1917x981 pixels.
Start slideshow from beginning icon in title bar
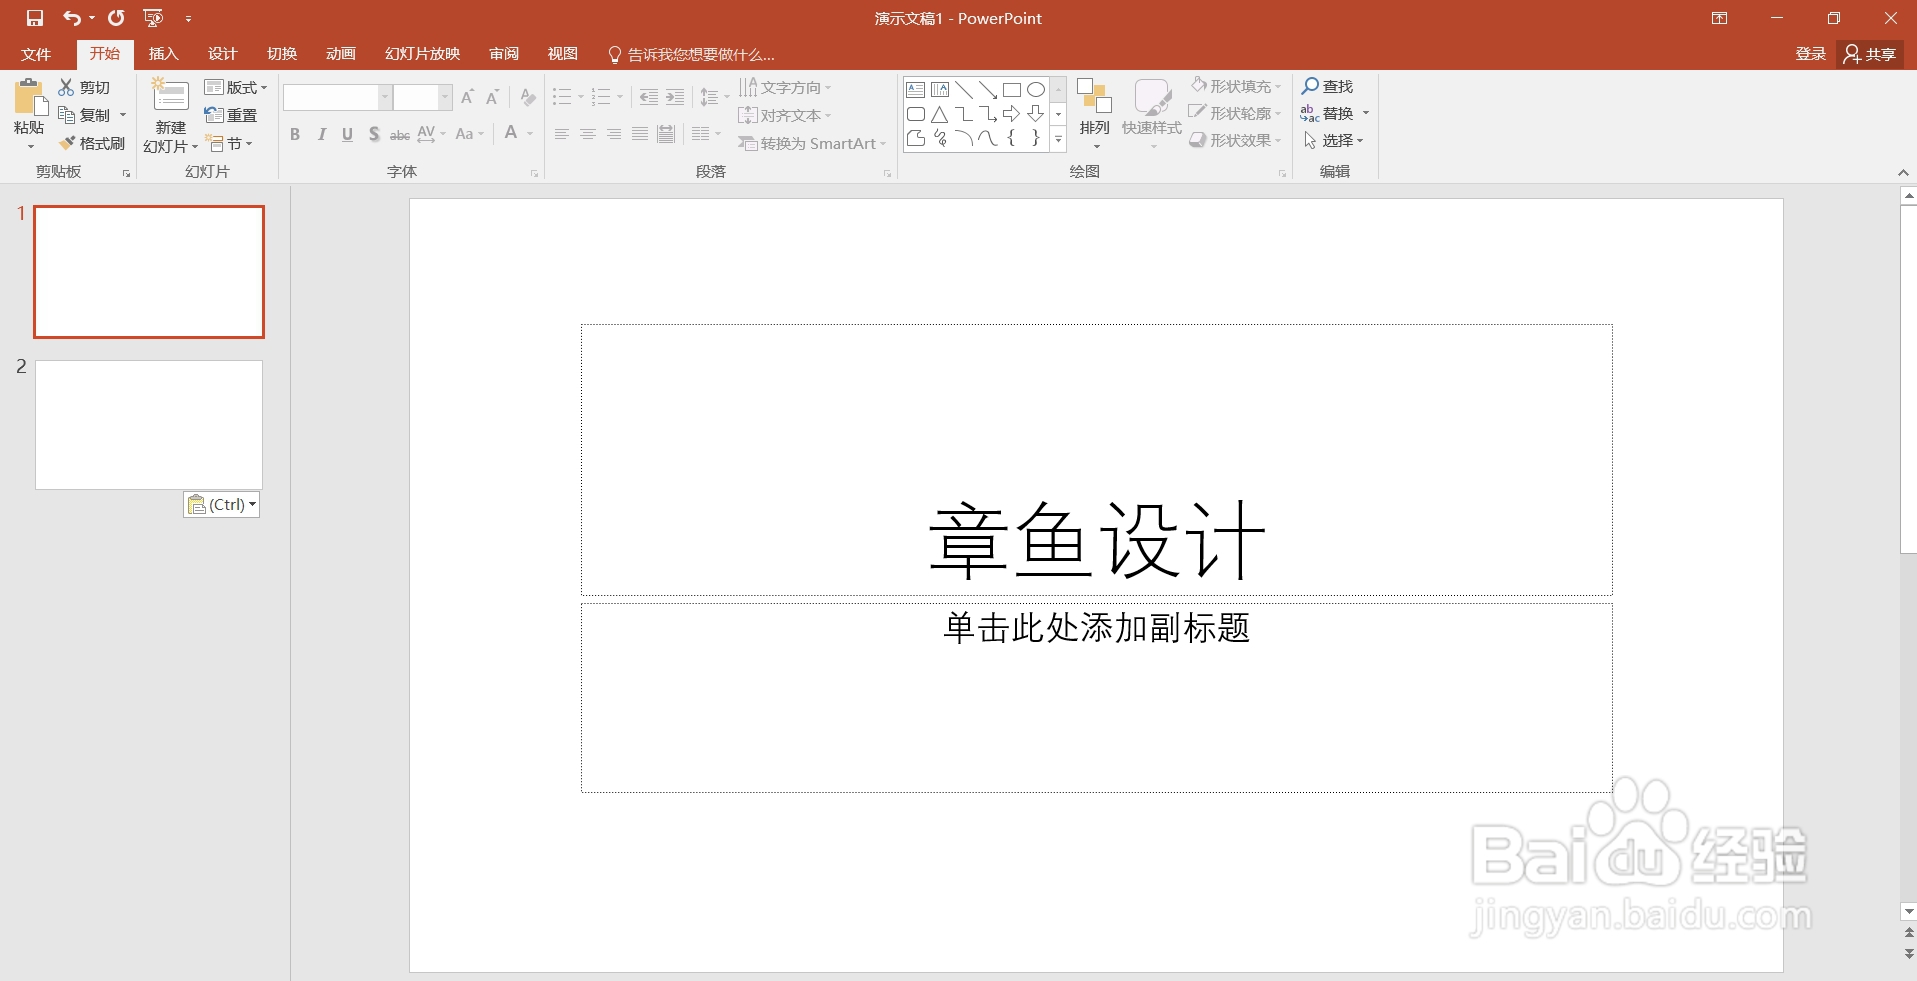click(153, 18)
